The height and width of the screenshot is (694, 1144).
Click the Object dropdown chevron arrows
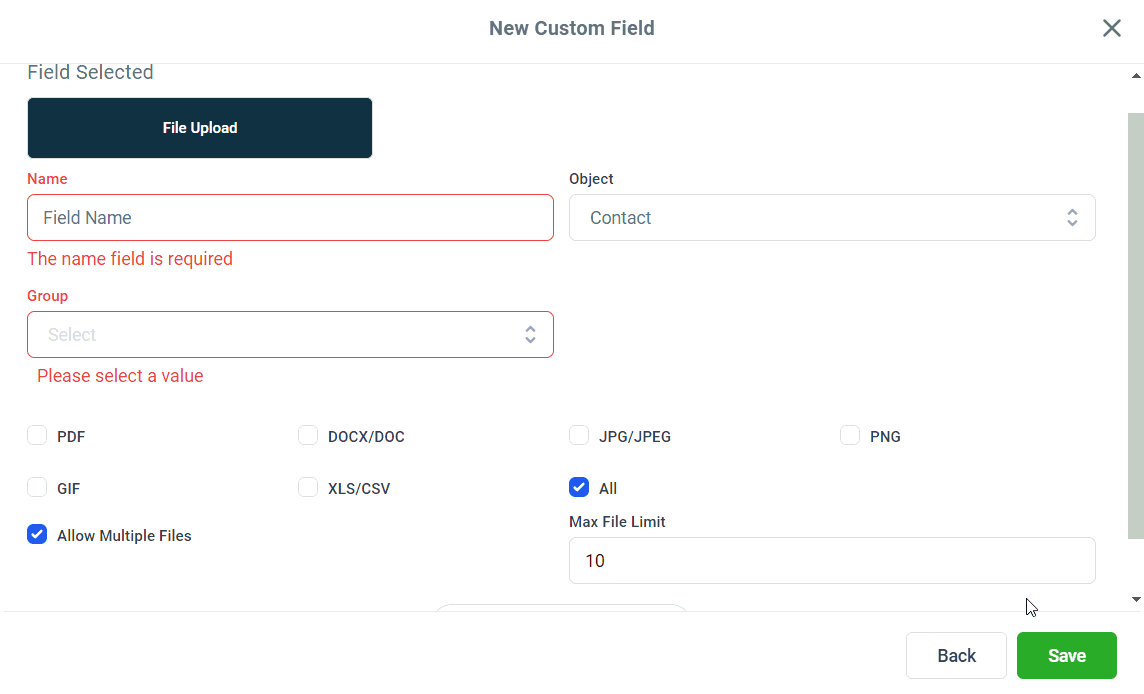pos(1072,218)
